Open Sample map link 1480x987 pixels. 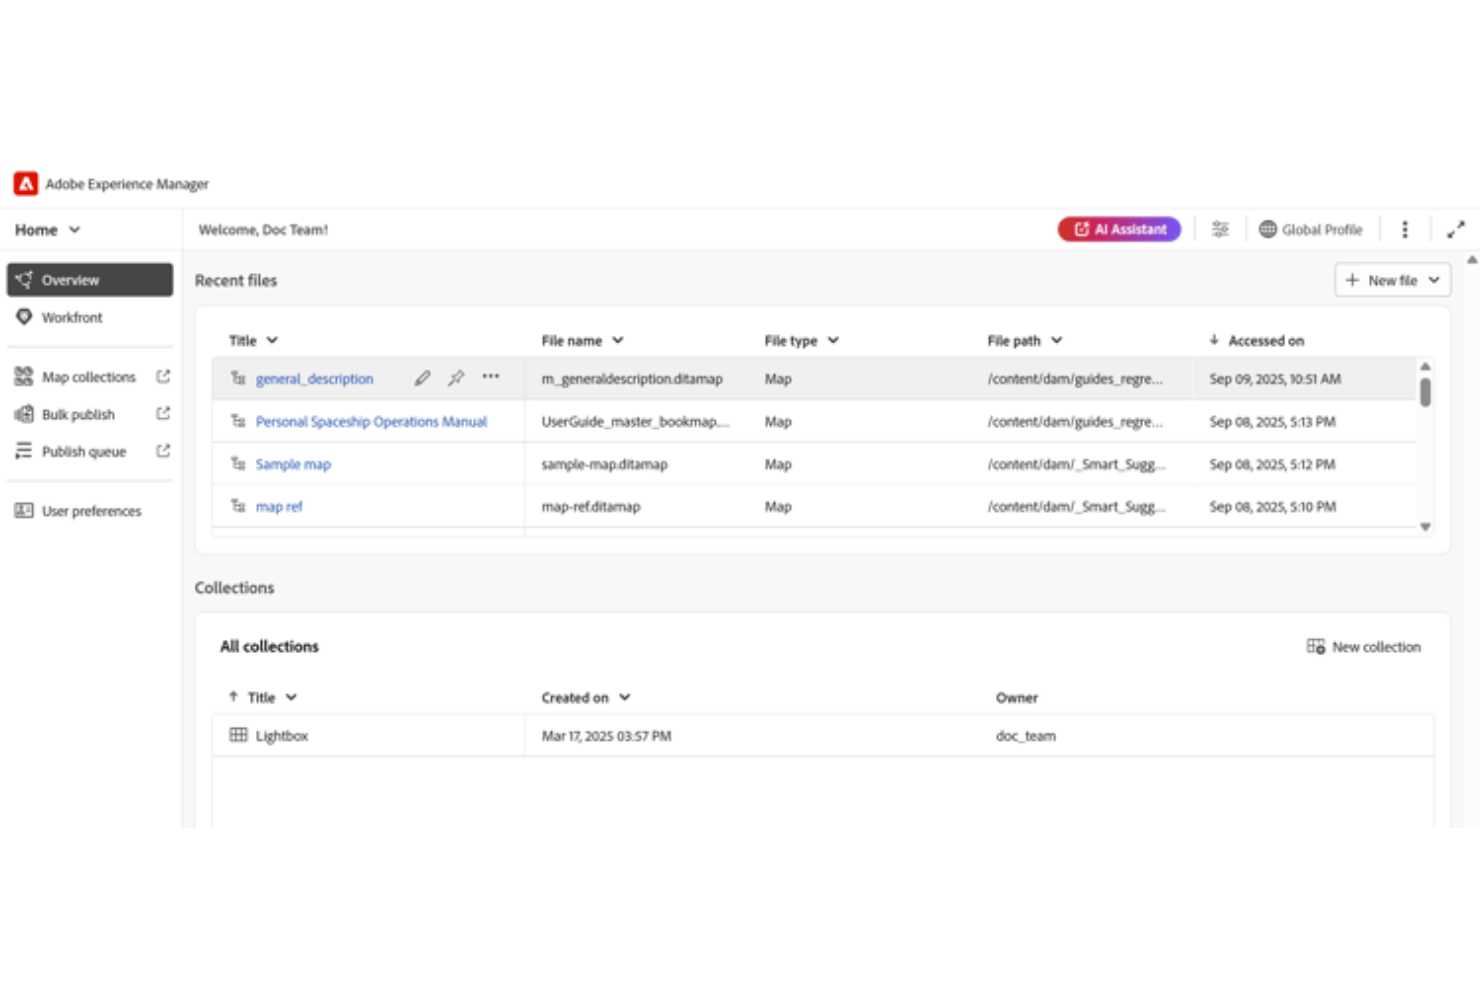coord(293,465)
